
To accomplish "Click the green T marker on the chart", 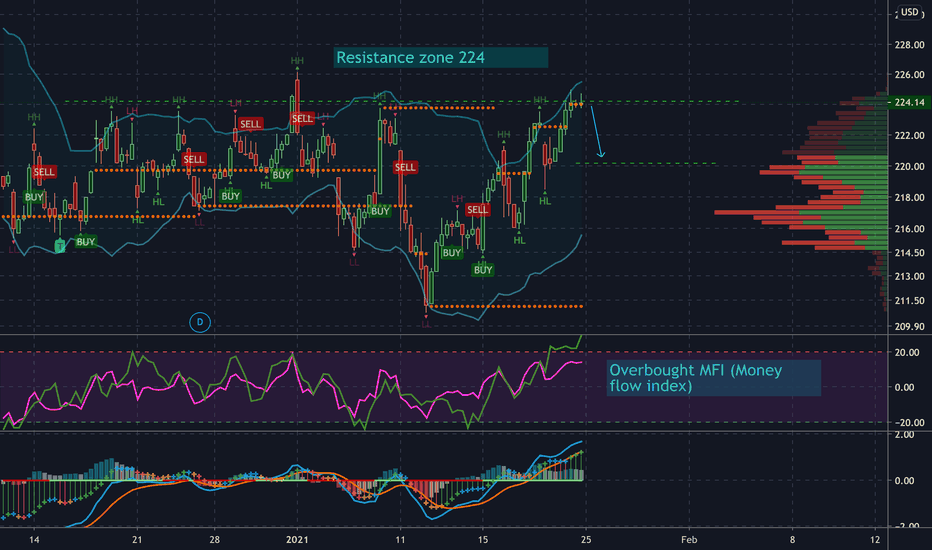I will [x=59, y=246].
